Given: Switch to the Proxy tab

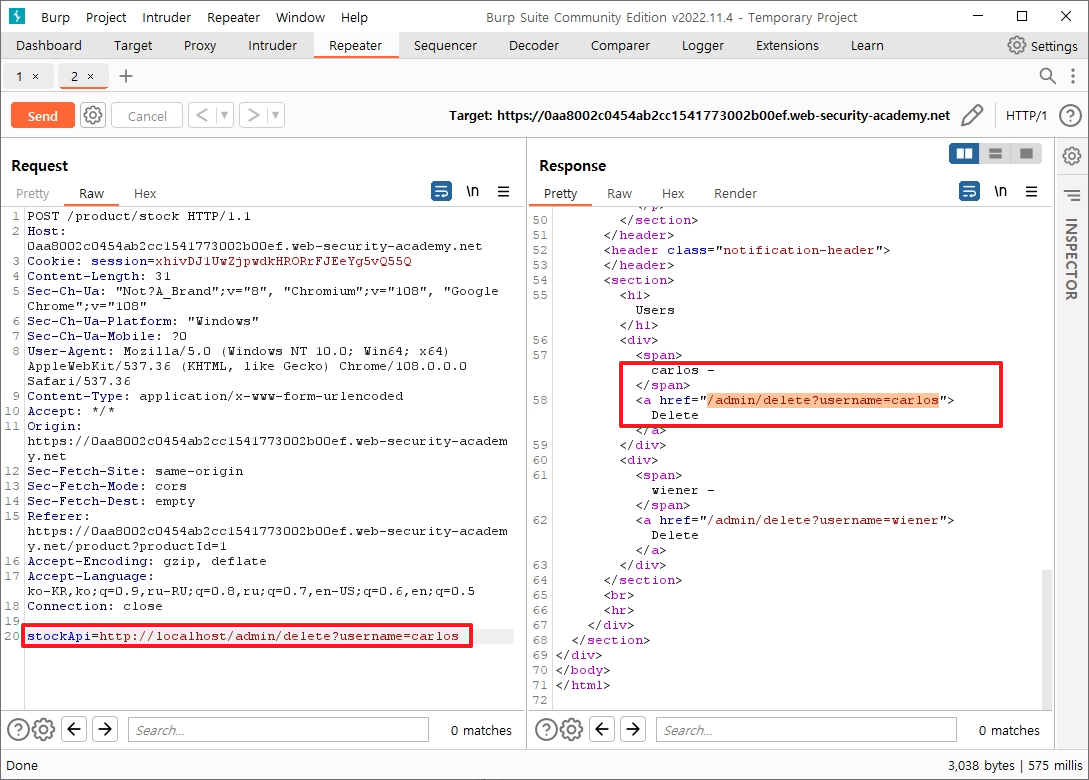Looking at the screenshot, I should pos(200,46).
